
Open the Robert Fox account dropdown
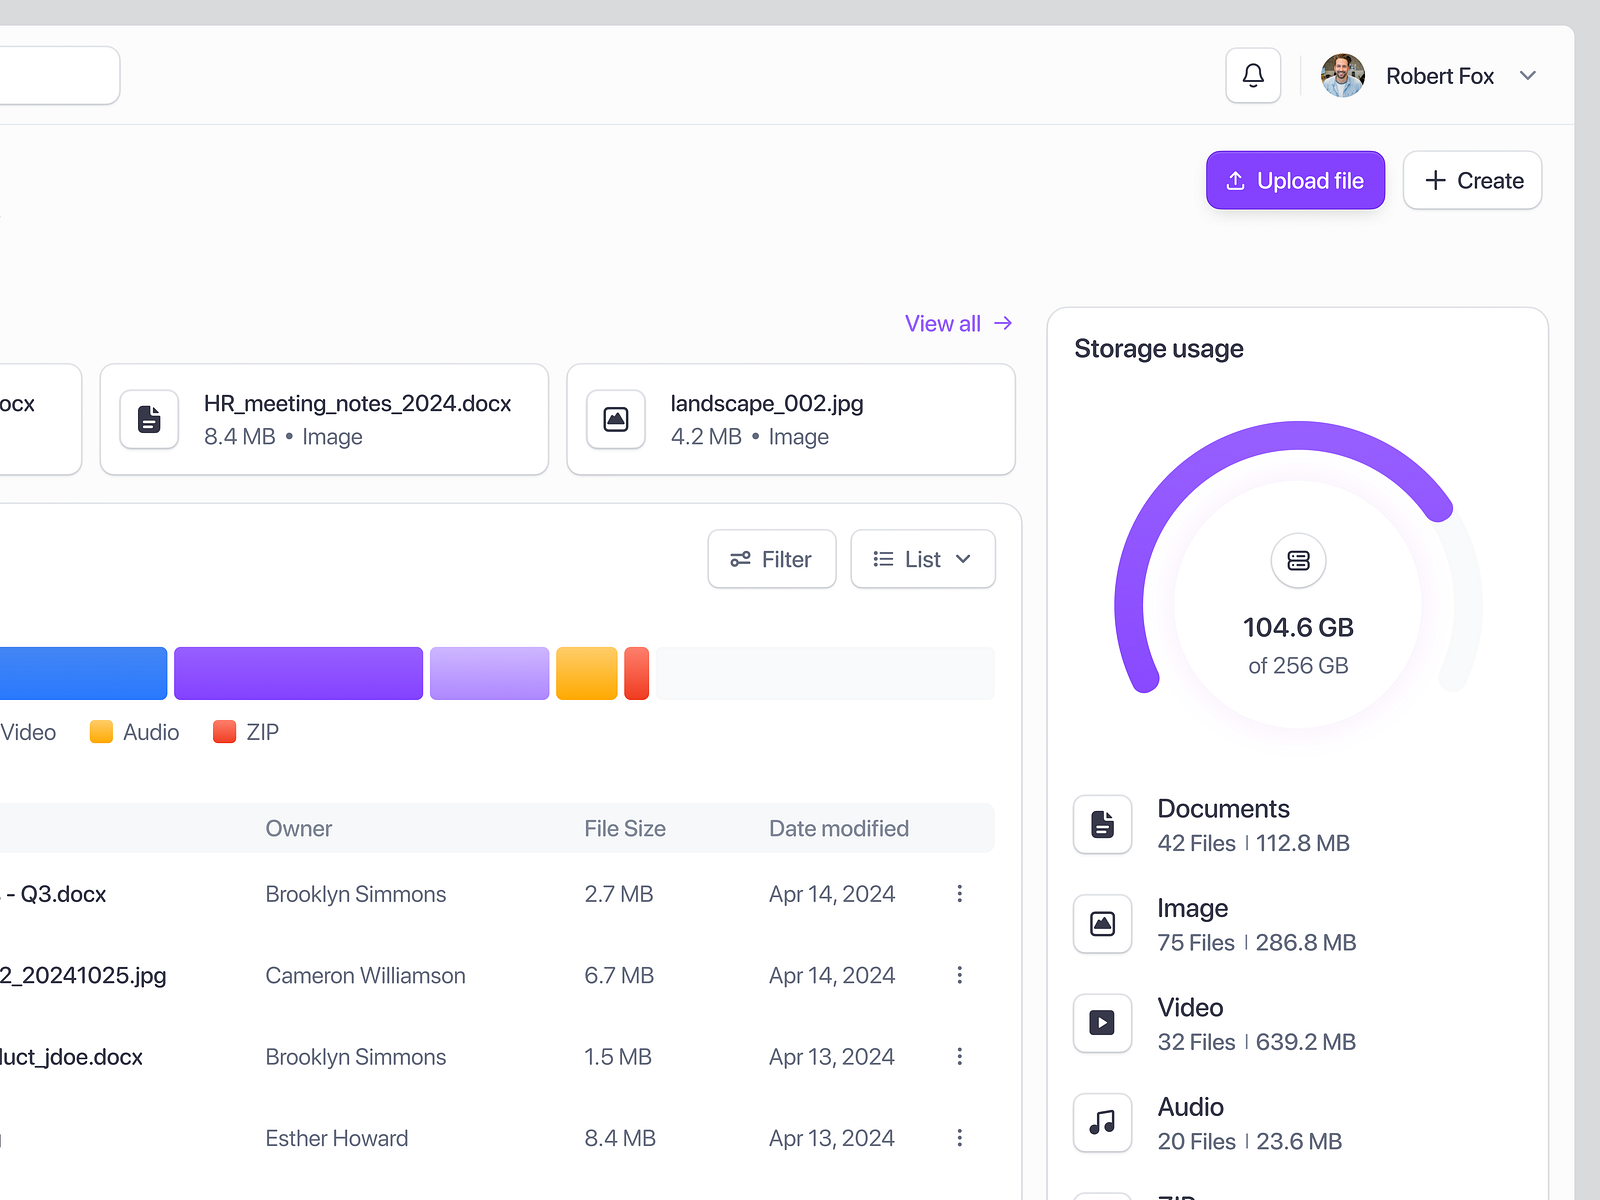click(1528, 75)
